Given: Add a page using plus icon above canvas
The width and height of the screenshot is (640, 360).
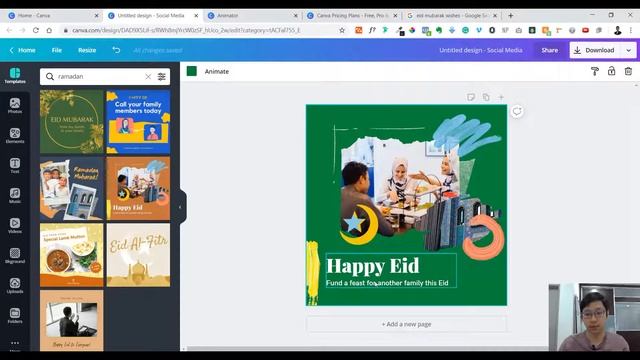Looking at the screenshot, I should click(x=501, y=97).
